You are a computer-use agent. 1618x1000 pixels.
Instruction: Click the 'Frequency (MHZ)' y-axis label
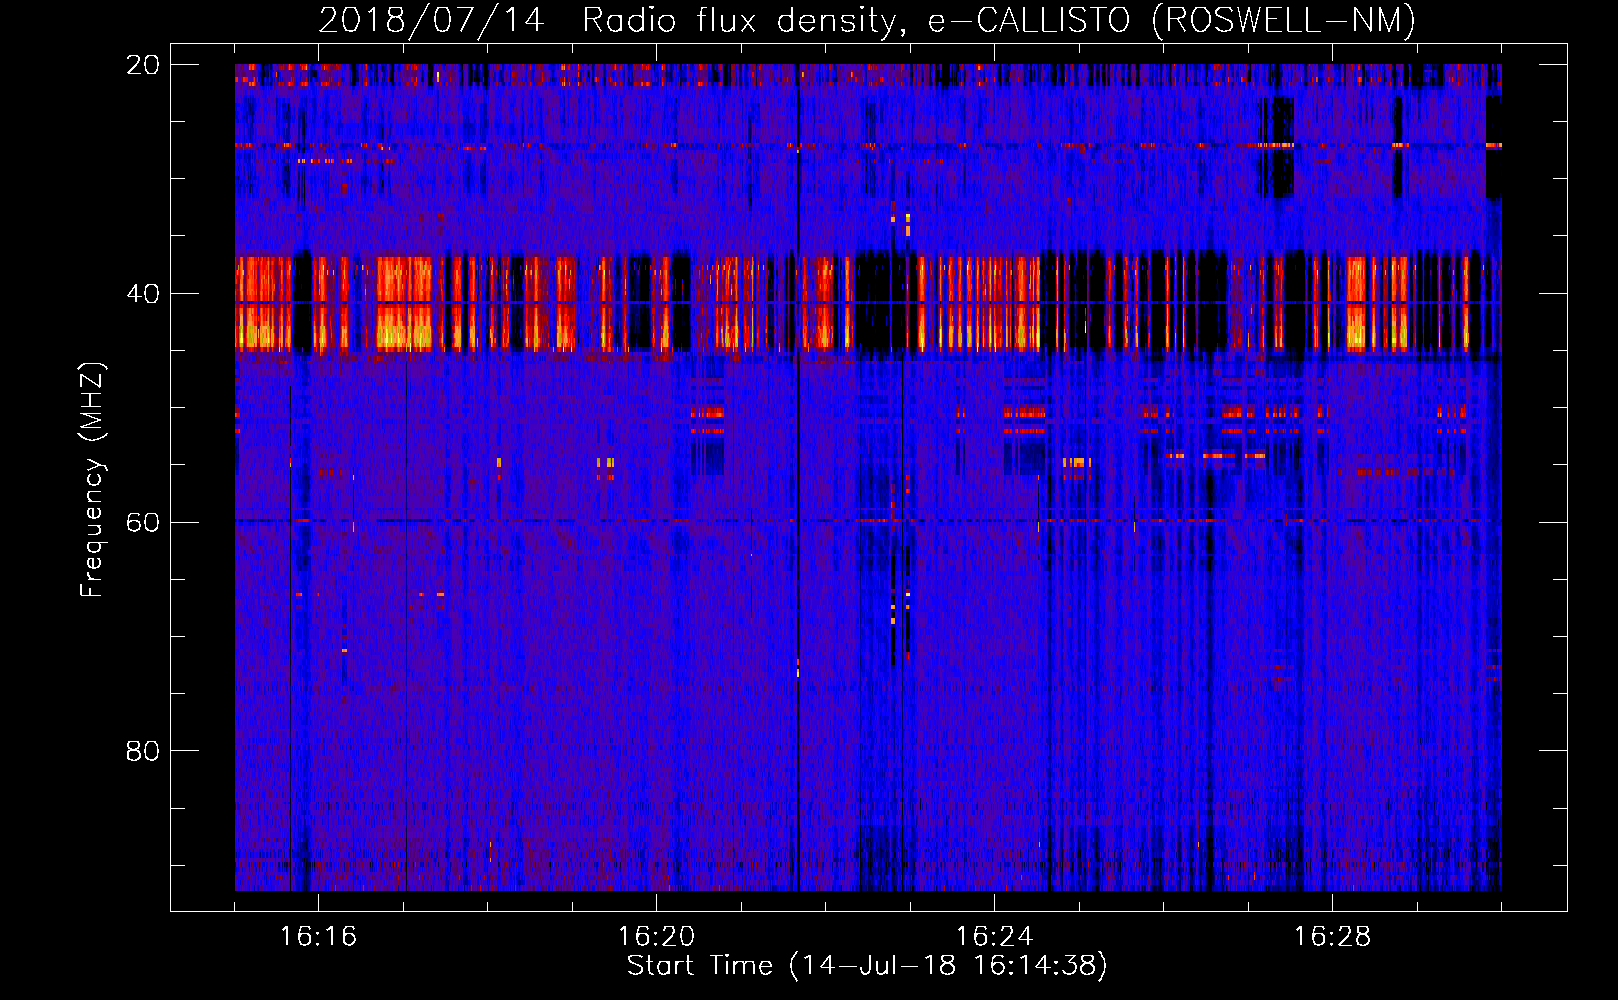92,480
